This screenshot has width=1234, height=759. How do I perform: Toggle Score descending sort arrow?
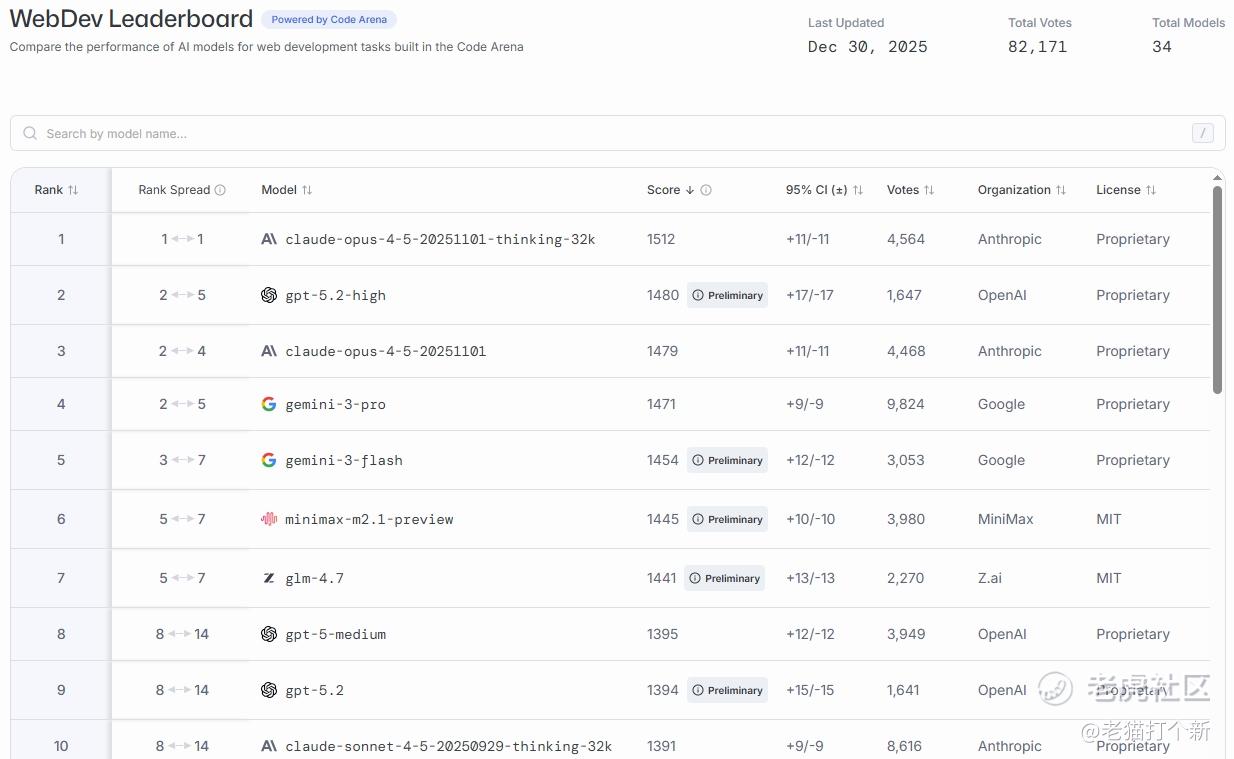690,190
